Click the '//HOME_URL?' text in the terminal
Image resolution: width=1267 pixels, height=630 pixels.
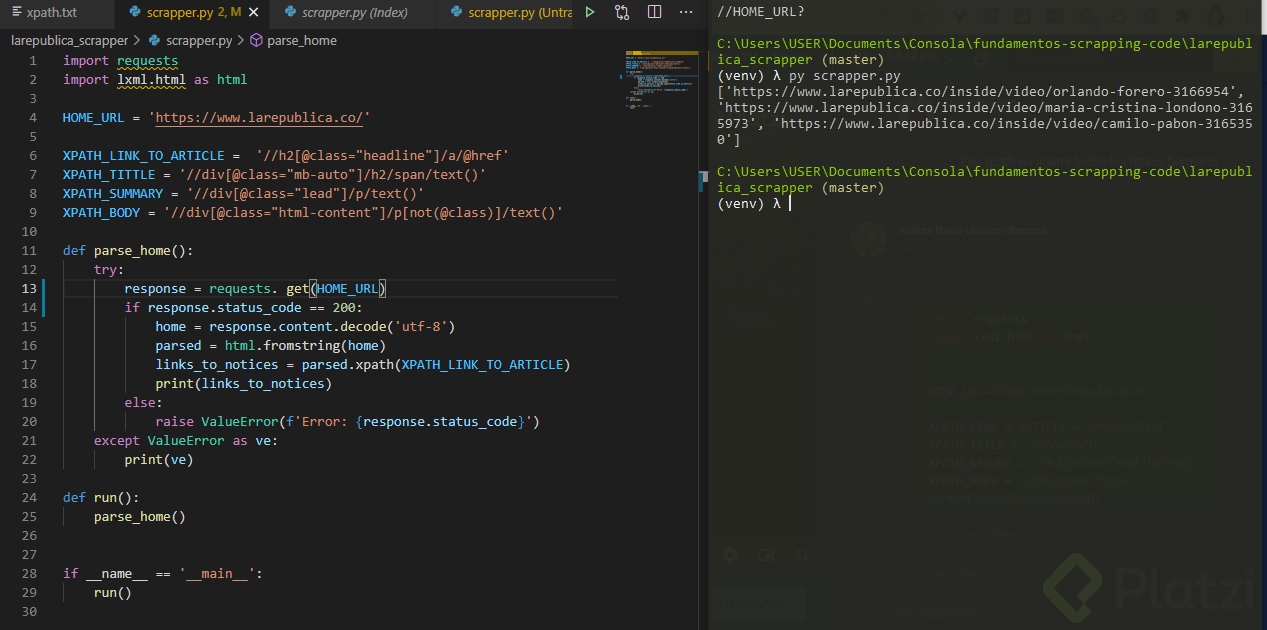click(x=760, y=12)
